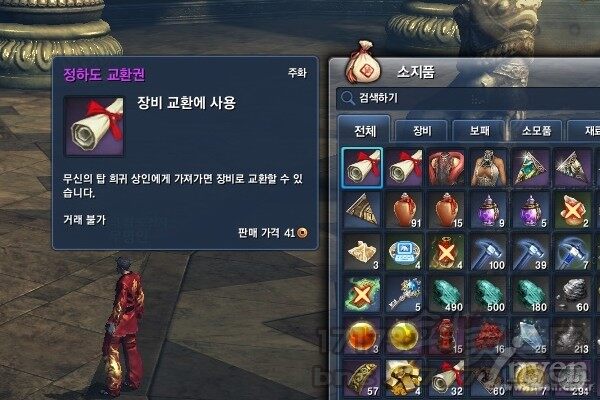The image size is (600, 400).
Task: Open the 보패 tab
Action: coord(479,131)
